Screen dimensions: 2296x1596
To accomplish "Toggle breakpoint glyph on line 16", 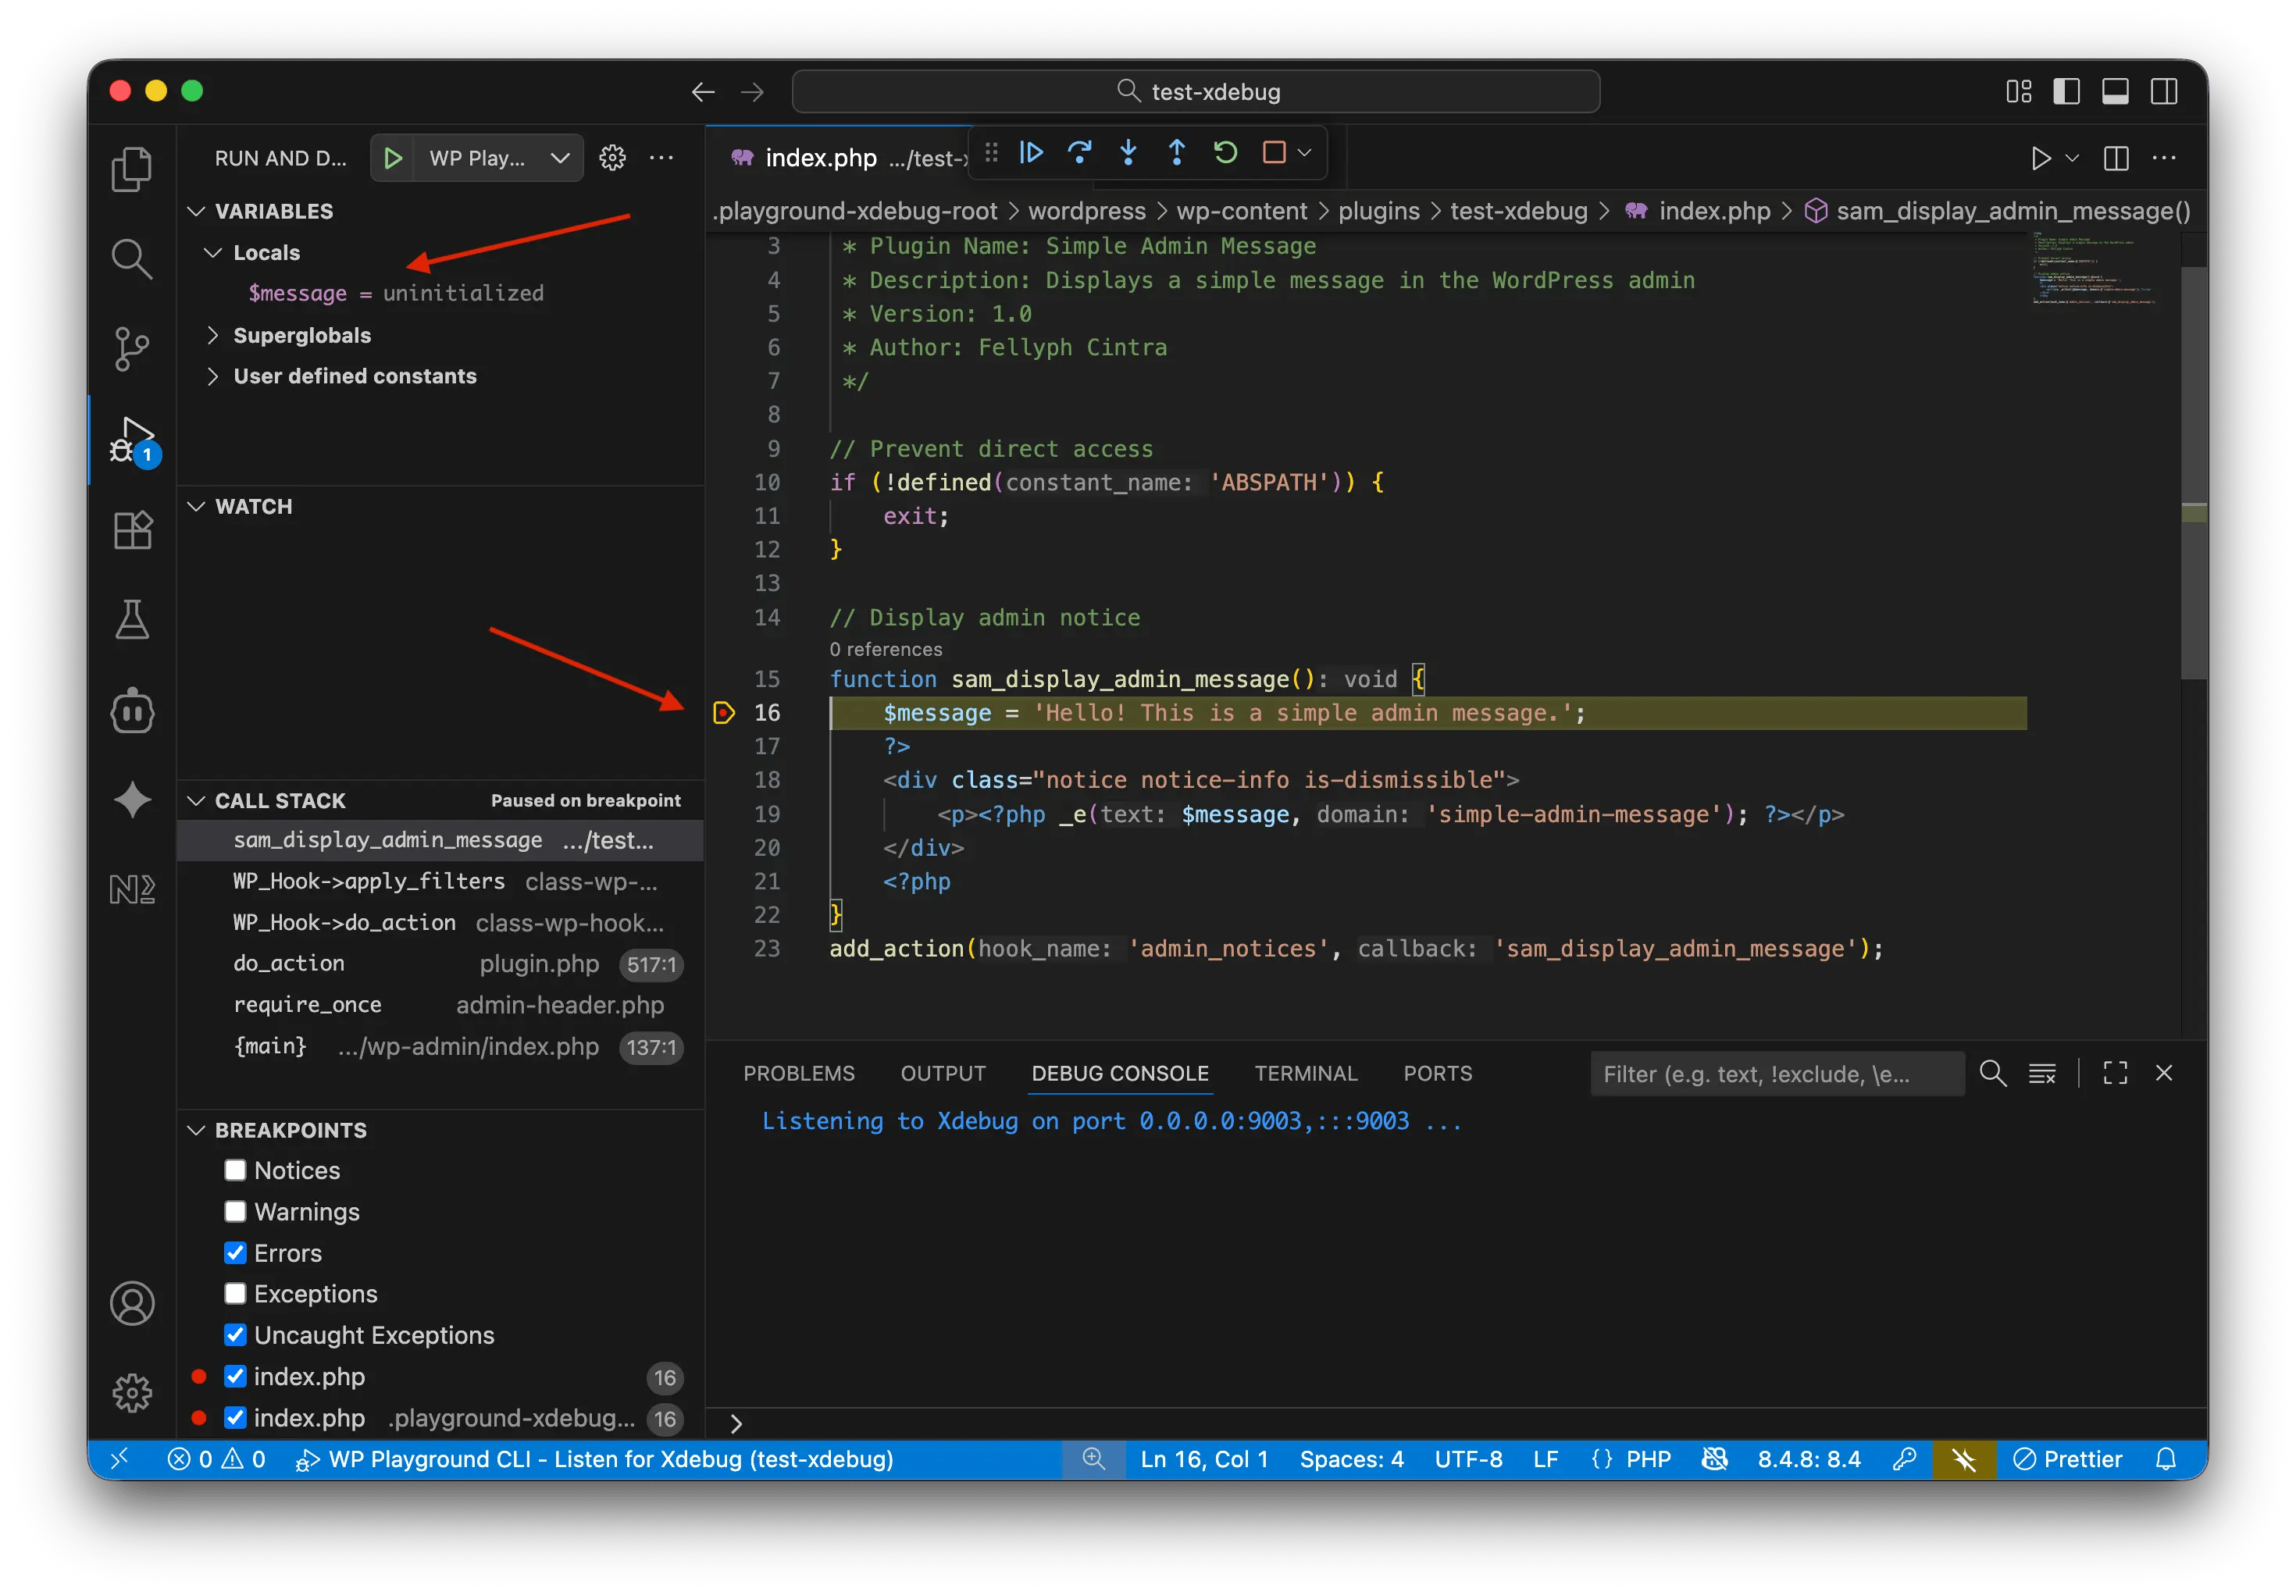I will (724, 713).
